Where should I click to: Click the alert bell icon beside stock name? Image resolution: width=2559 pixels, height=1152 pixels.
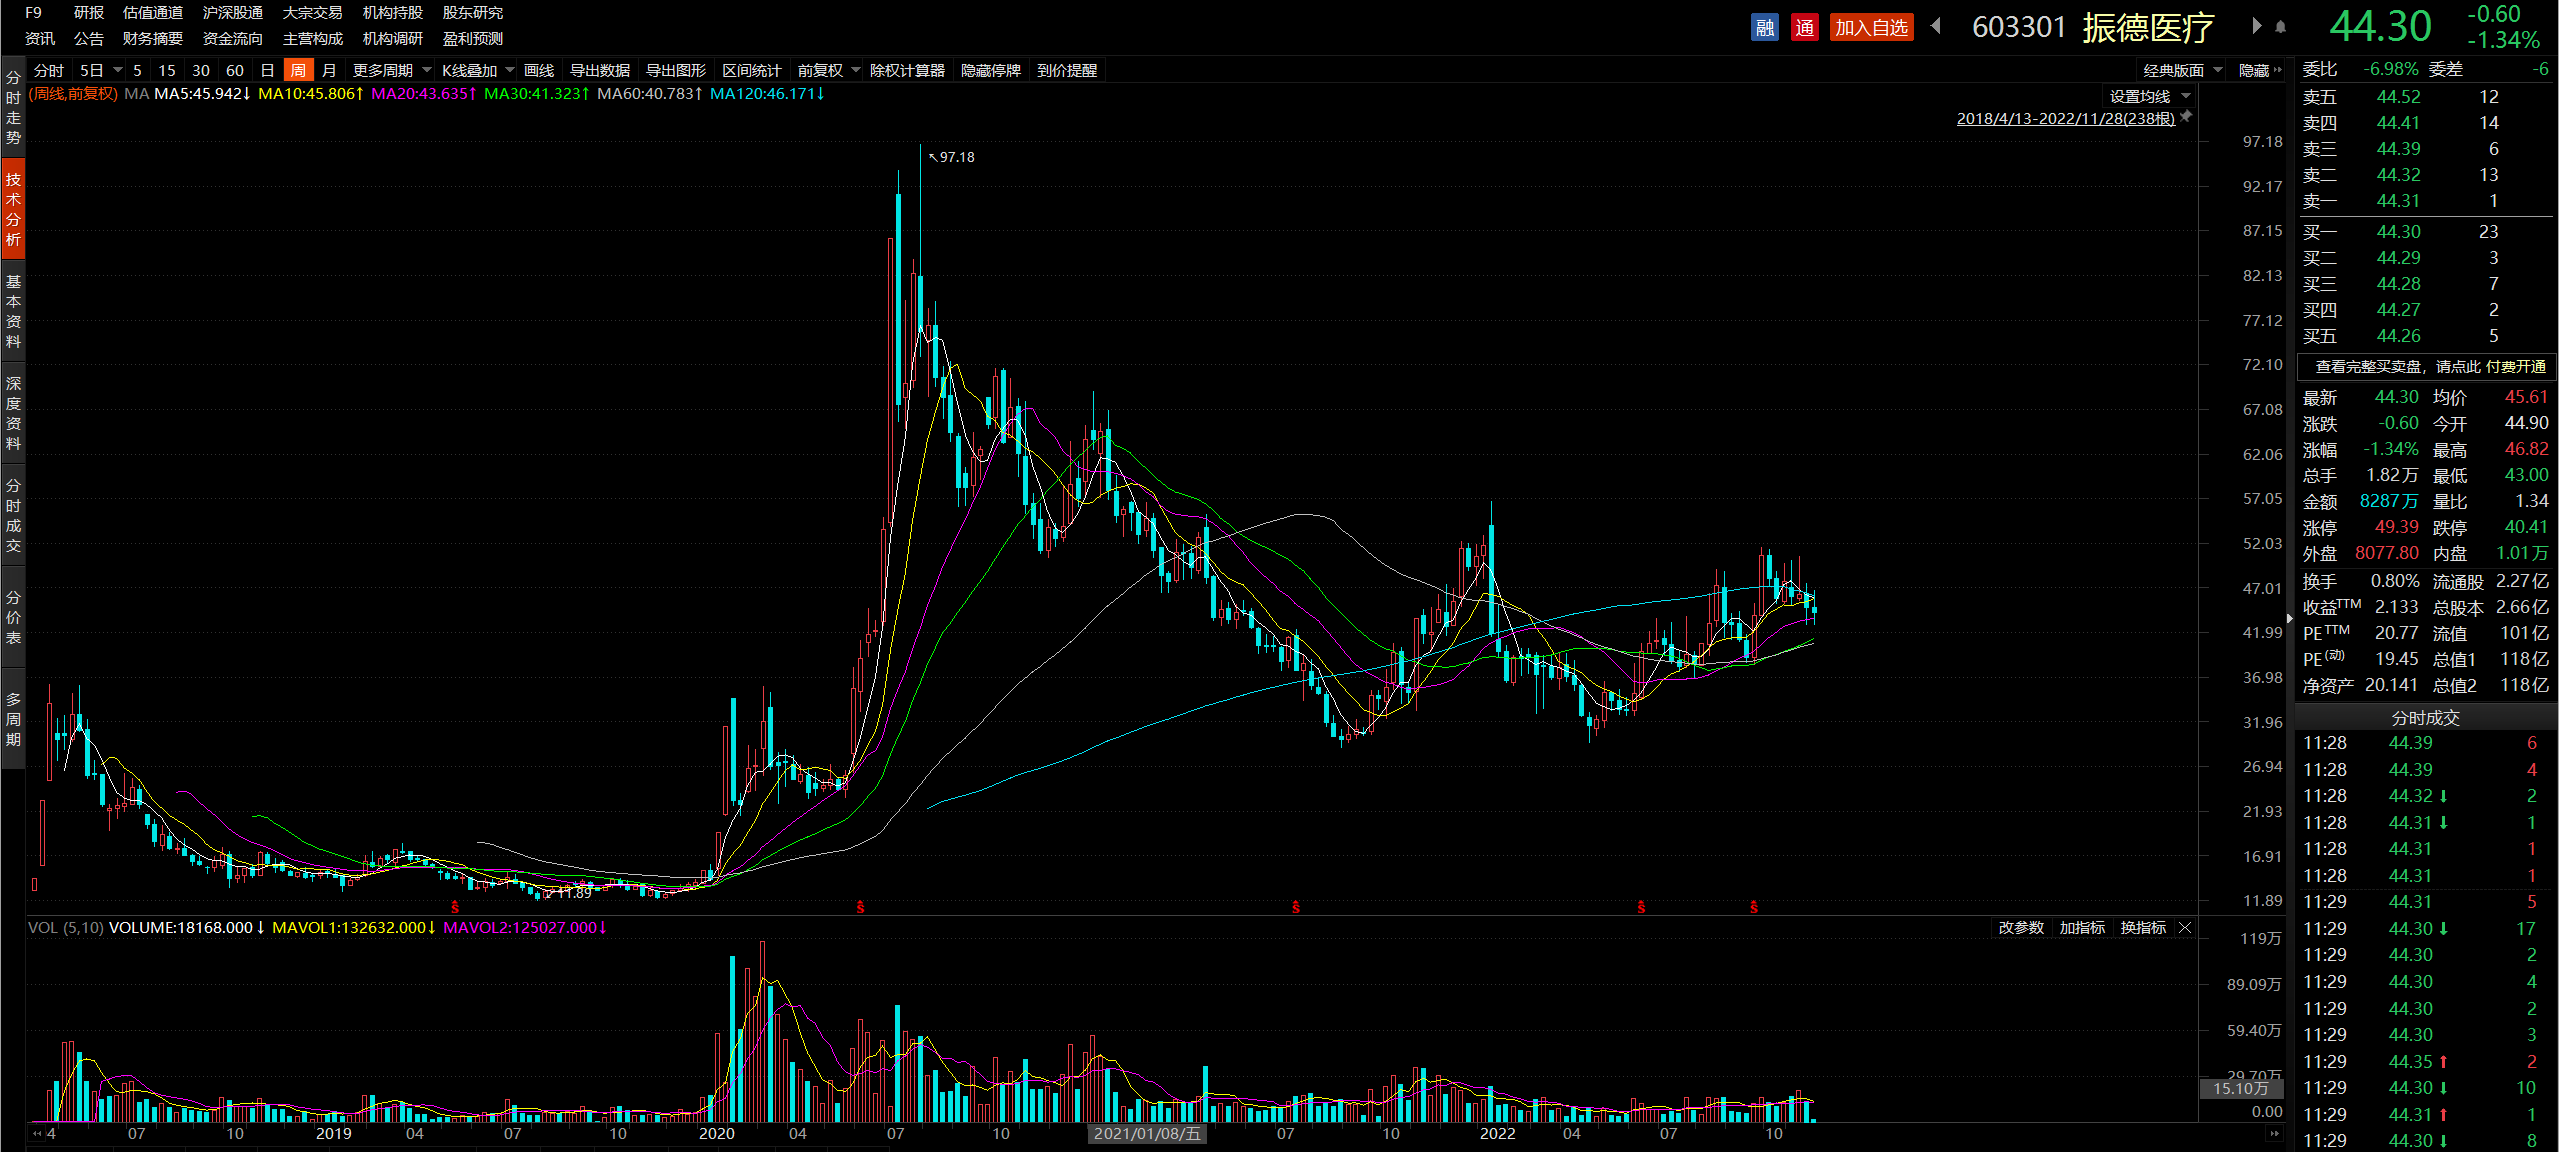(x=2281, y=27)
